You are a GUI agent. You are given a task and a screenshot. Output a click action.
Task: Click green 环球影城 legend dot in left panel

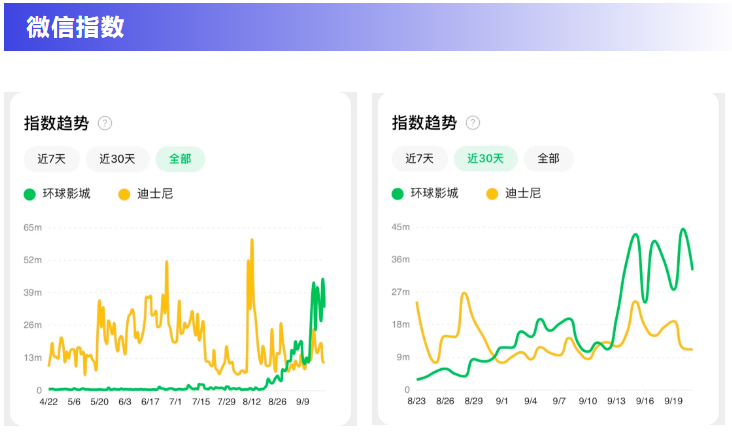(x=29, y=194)
